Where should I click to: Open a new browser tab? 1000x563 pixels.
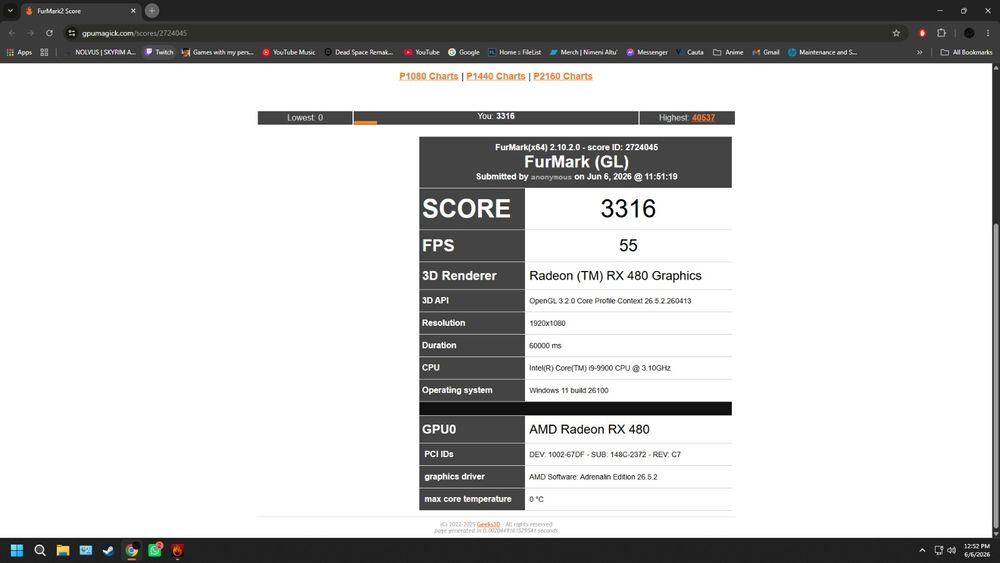152,11
